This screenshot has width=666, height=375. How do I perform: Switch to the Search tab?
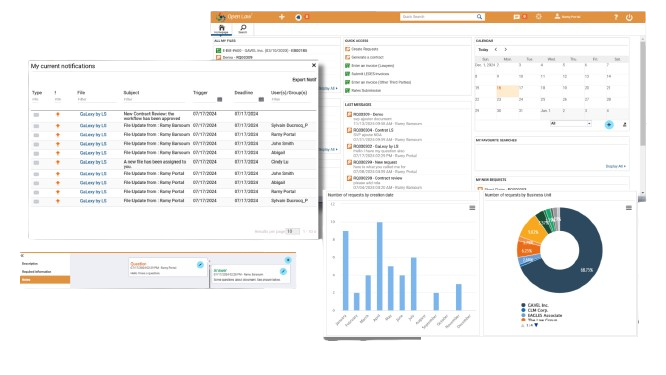point(243,29)
